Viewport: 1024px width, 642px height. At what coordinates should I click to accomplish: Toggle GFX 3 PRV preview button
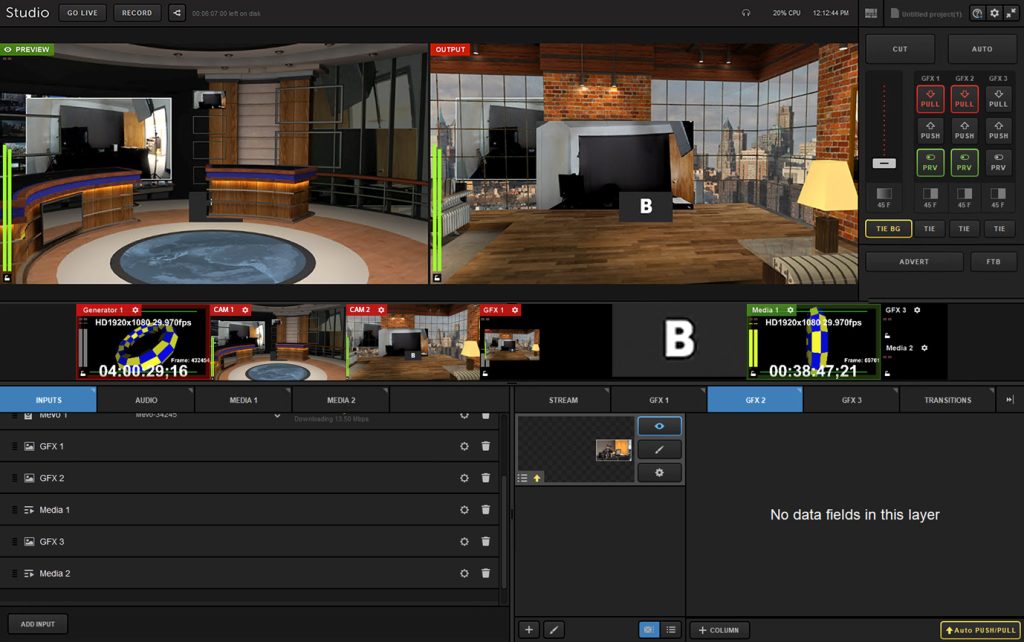coord(998,163)
